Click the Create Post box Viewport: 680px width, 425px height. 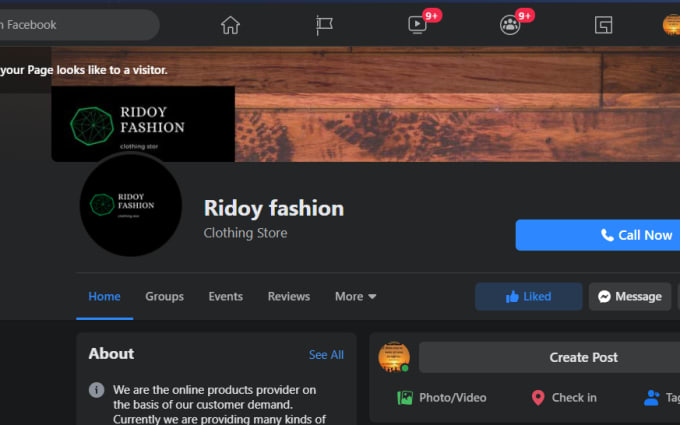pos(549,357)
